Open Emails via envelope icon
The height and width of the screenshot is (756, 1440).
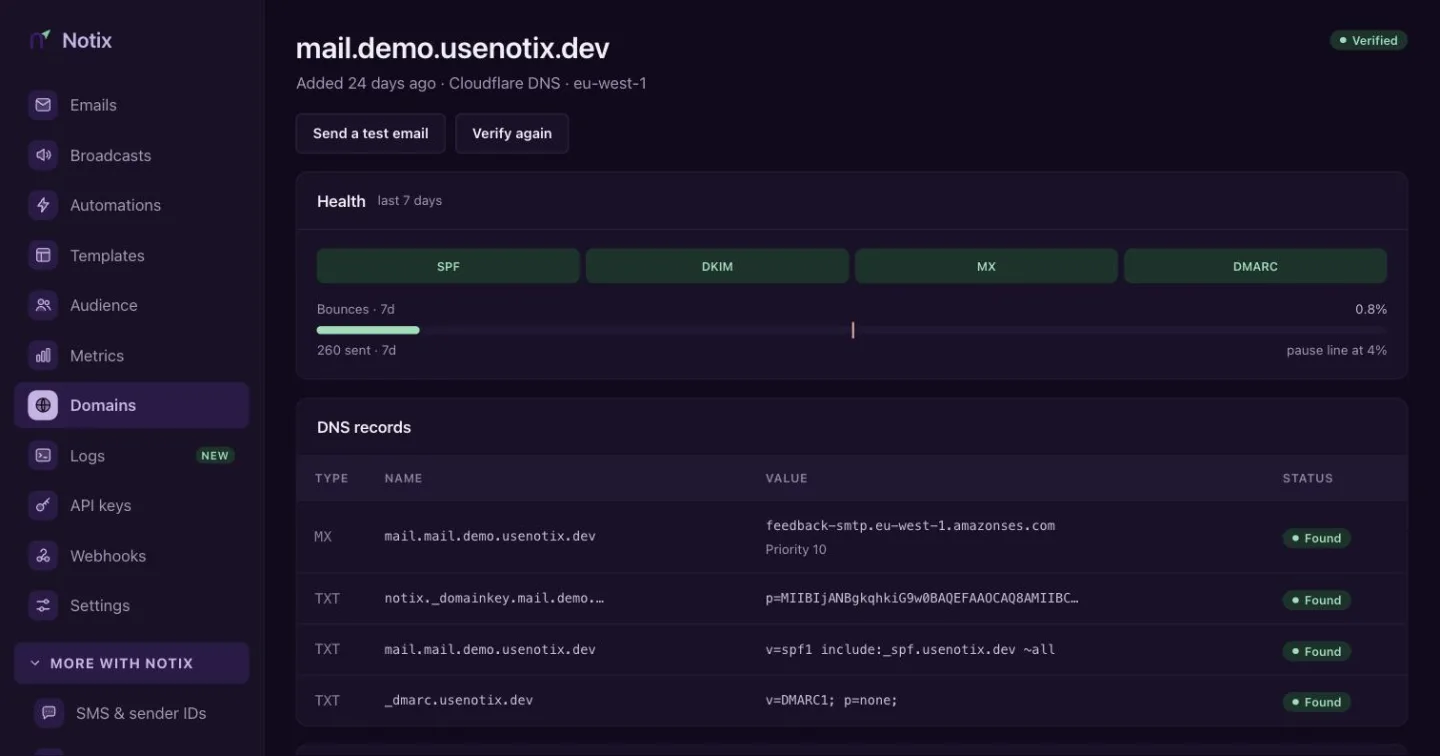(x=43, y=105)
